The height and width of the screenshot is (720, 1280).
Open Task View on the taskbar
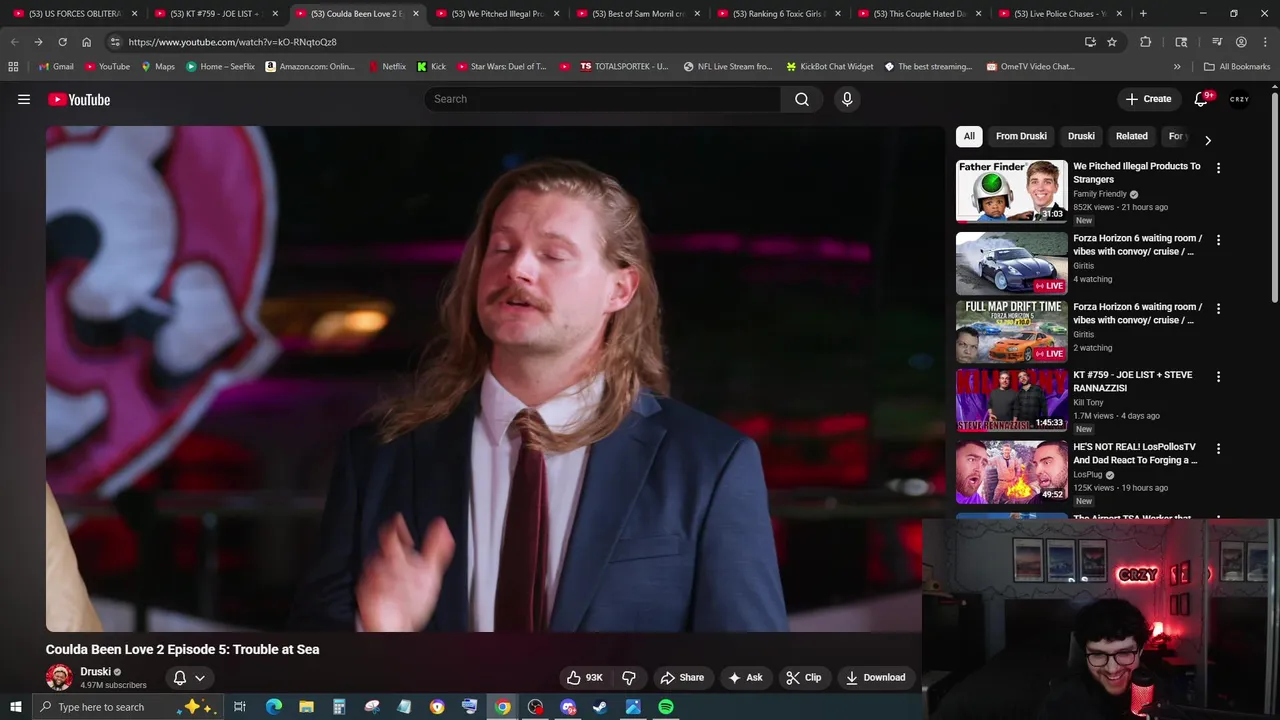pyautogui.click(x=240, y=707)
